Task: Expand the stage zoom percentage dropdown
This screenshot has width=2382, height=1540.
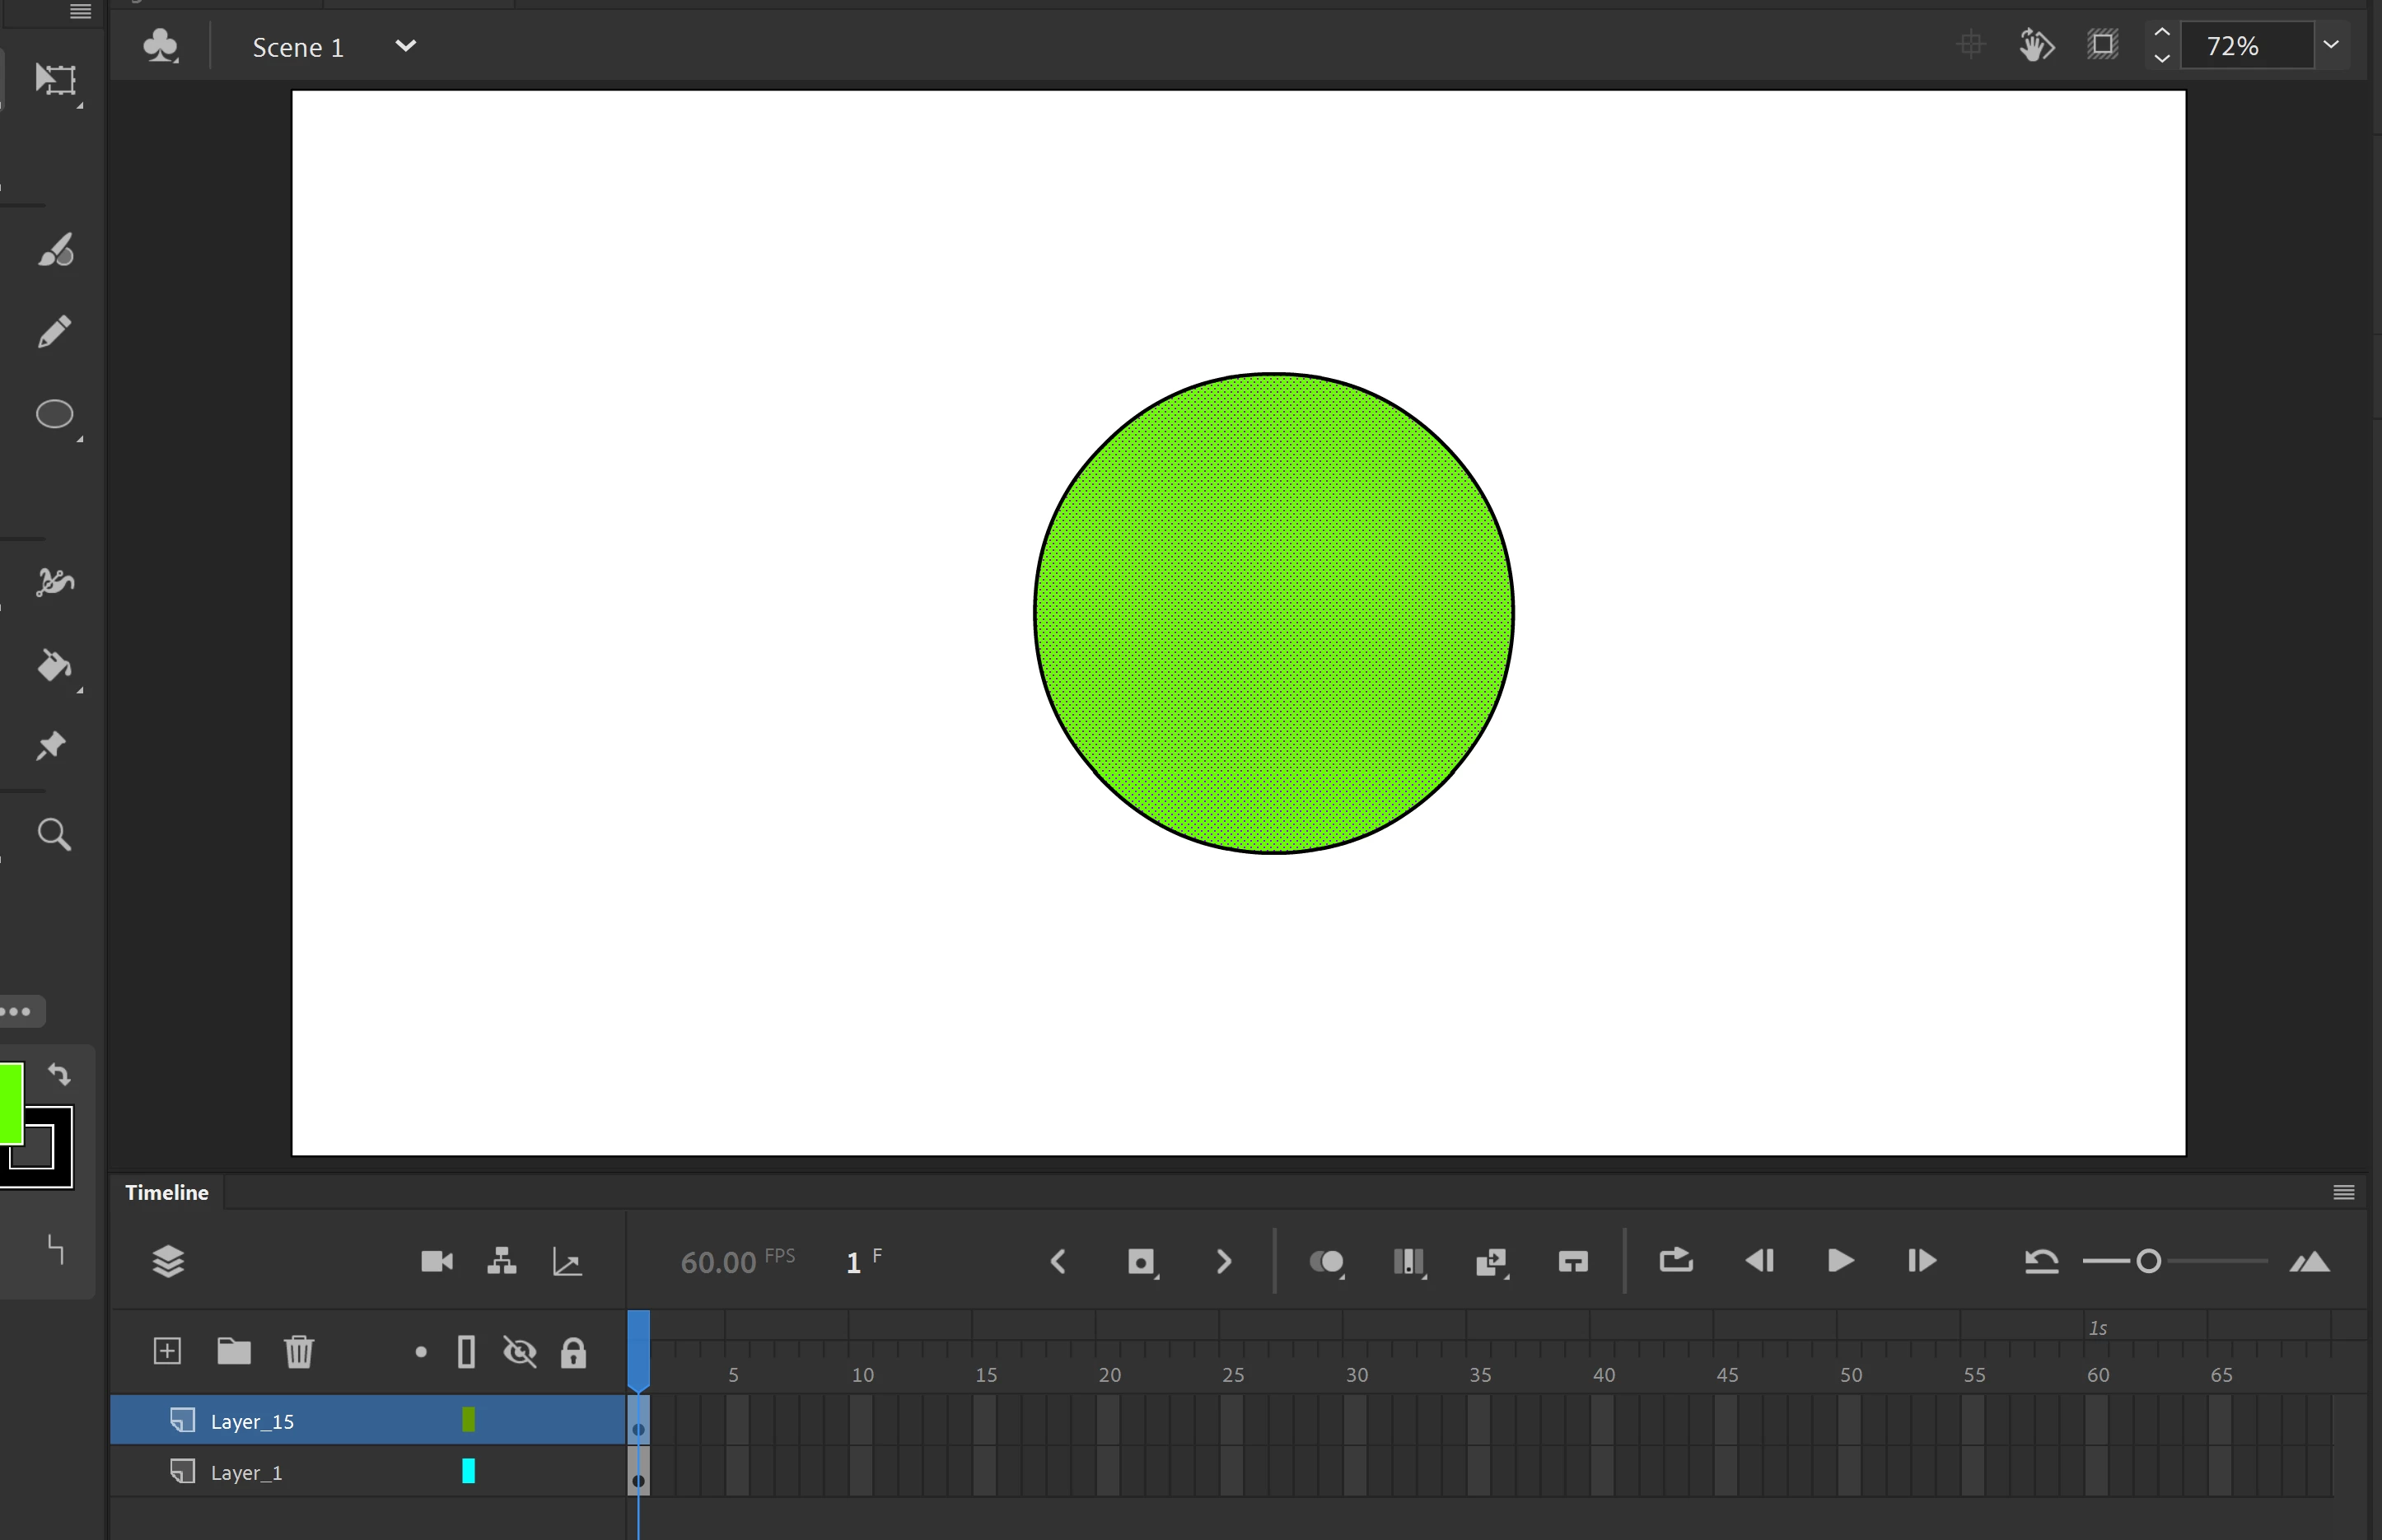Action: pos(2331,45)
